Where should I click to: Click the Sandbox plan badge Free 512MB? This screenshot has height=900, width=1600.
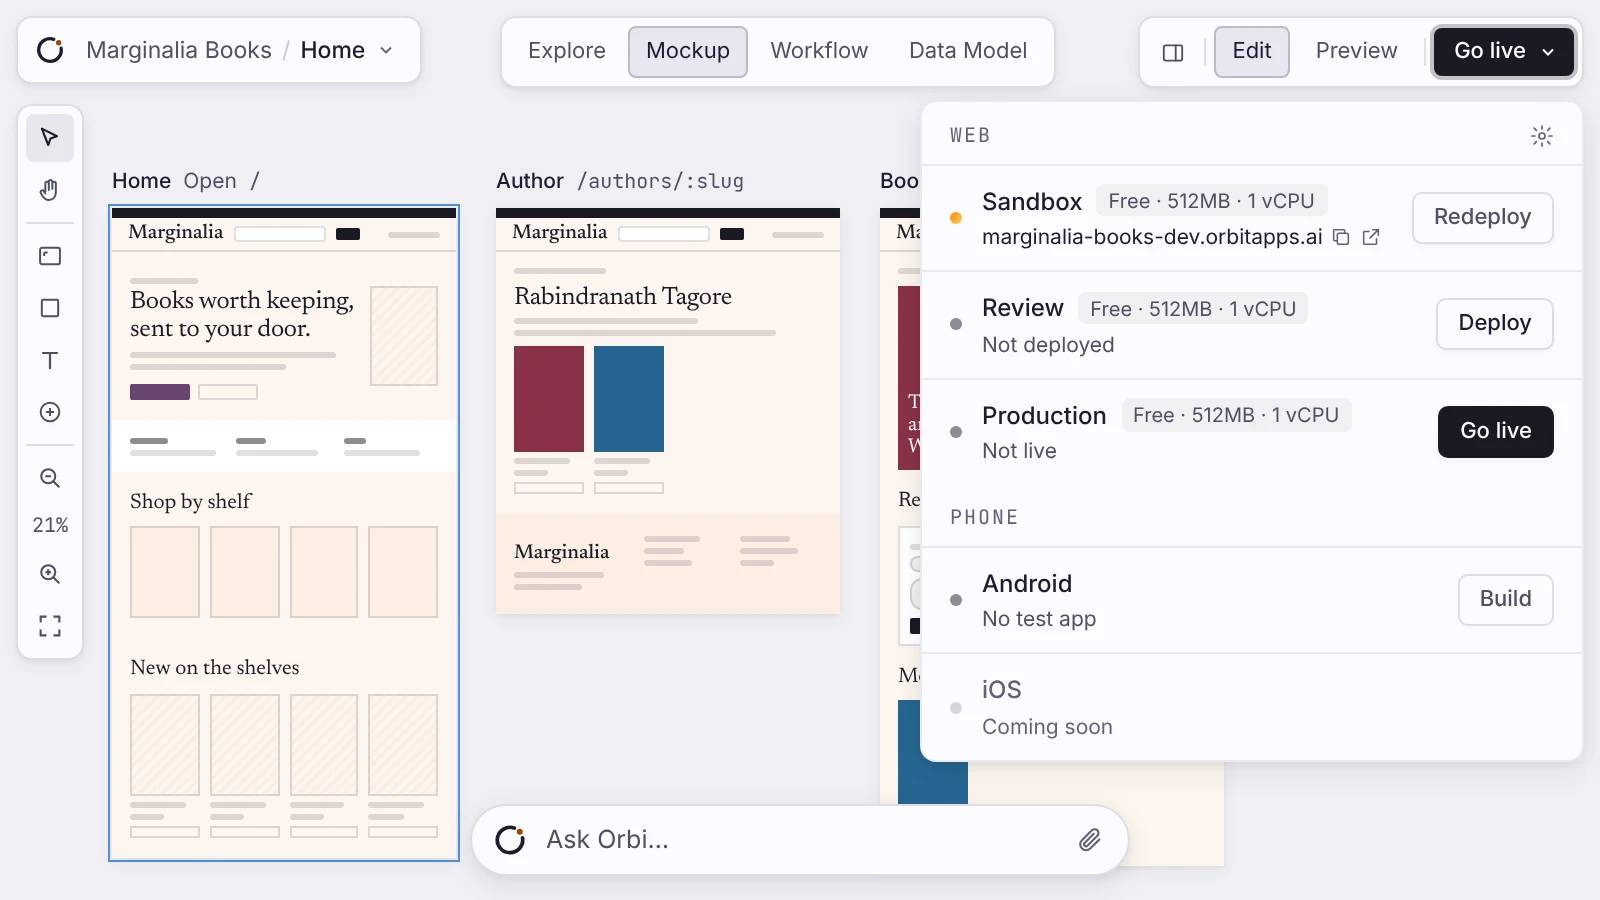[1212, 201]
